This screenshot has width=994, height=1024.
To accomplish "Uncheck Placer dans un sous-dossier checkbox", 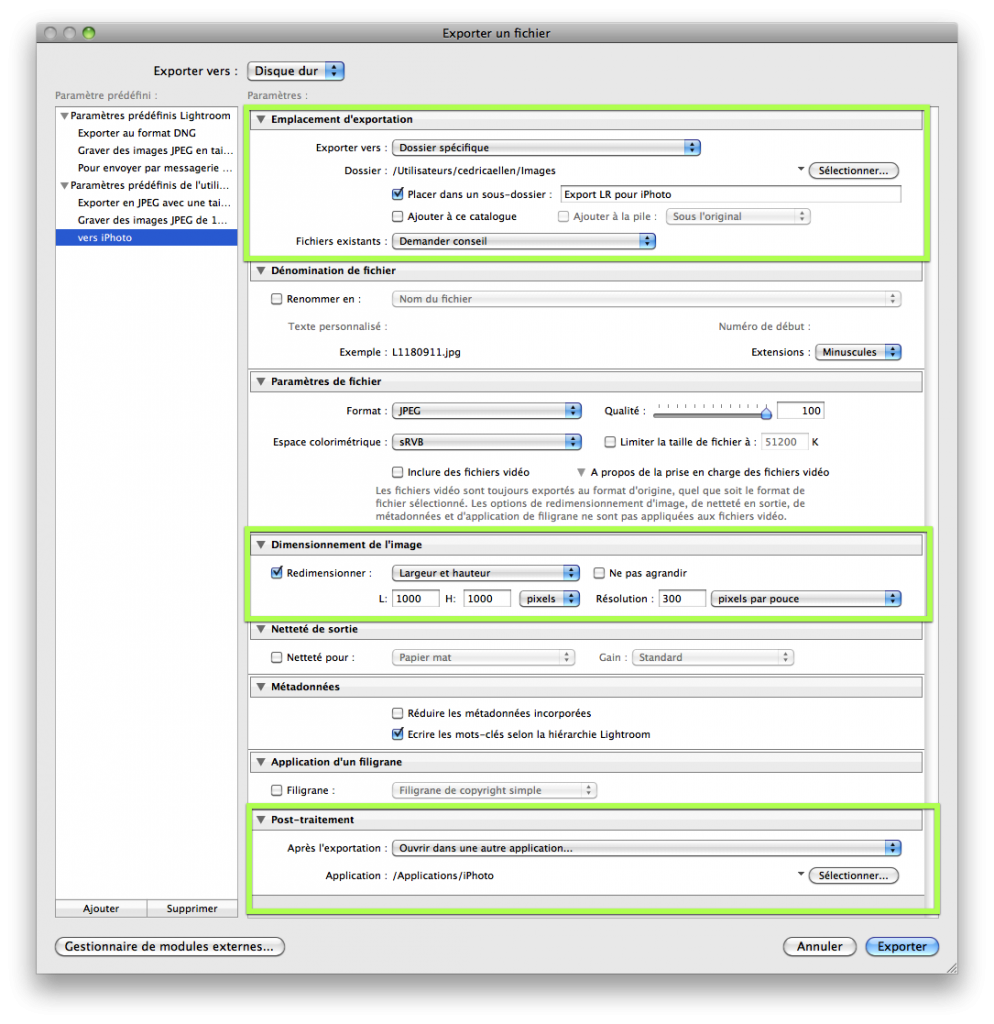I will [x=398, y=194].
